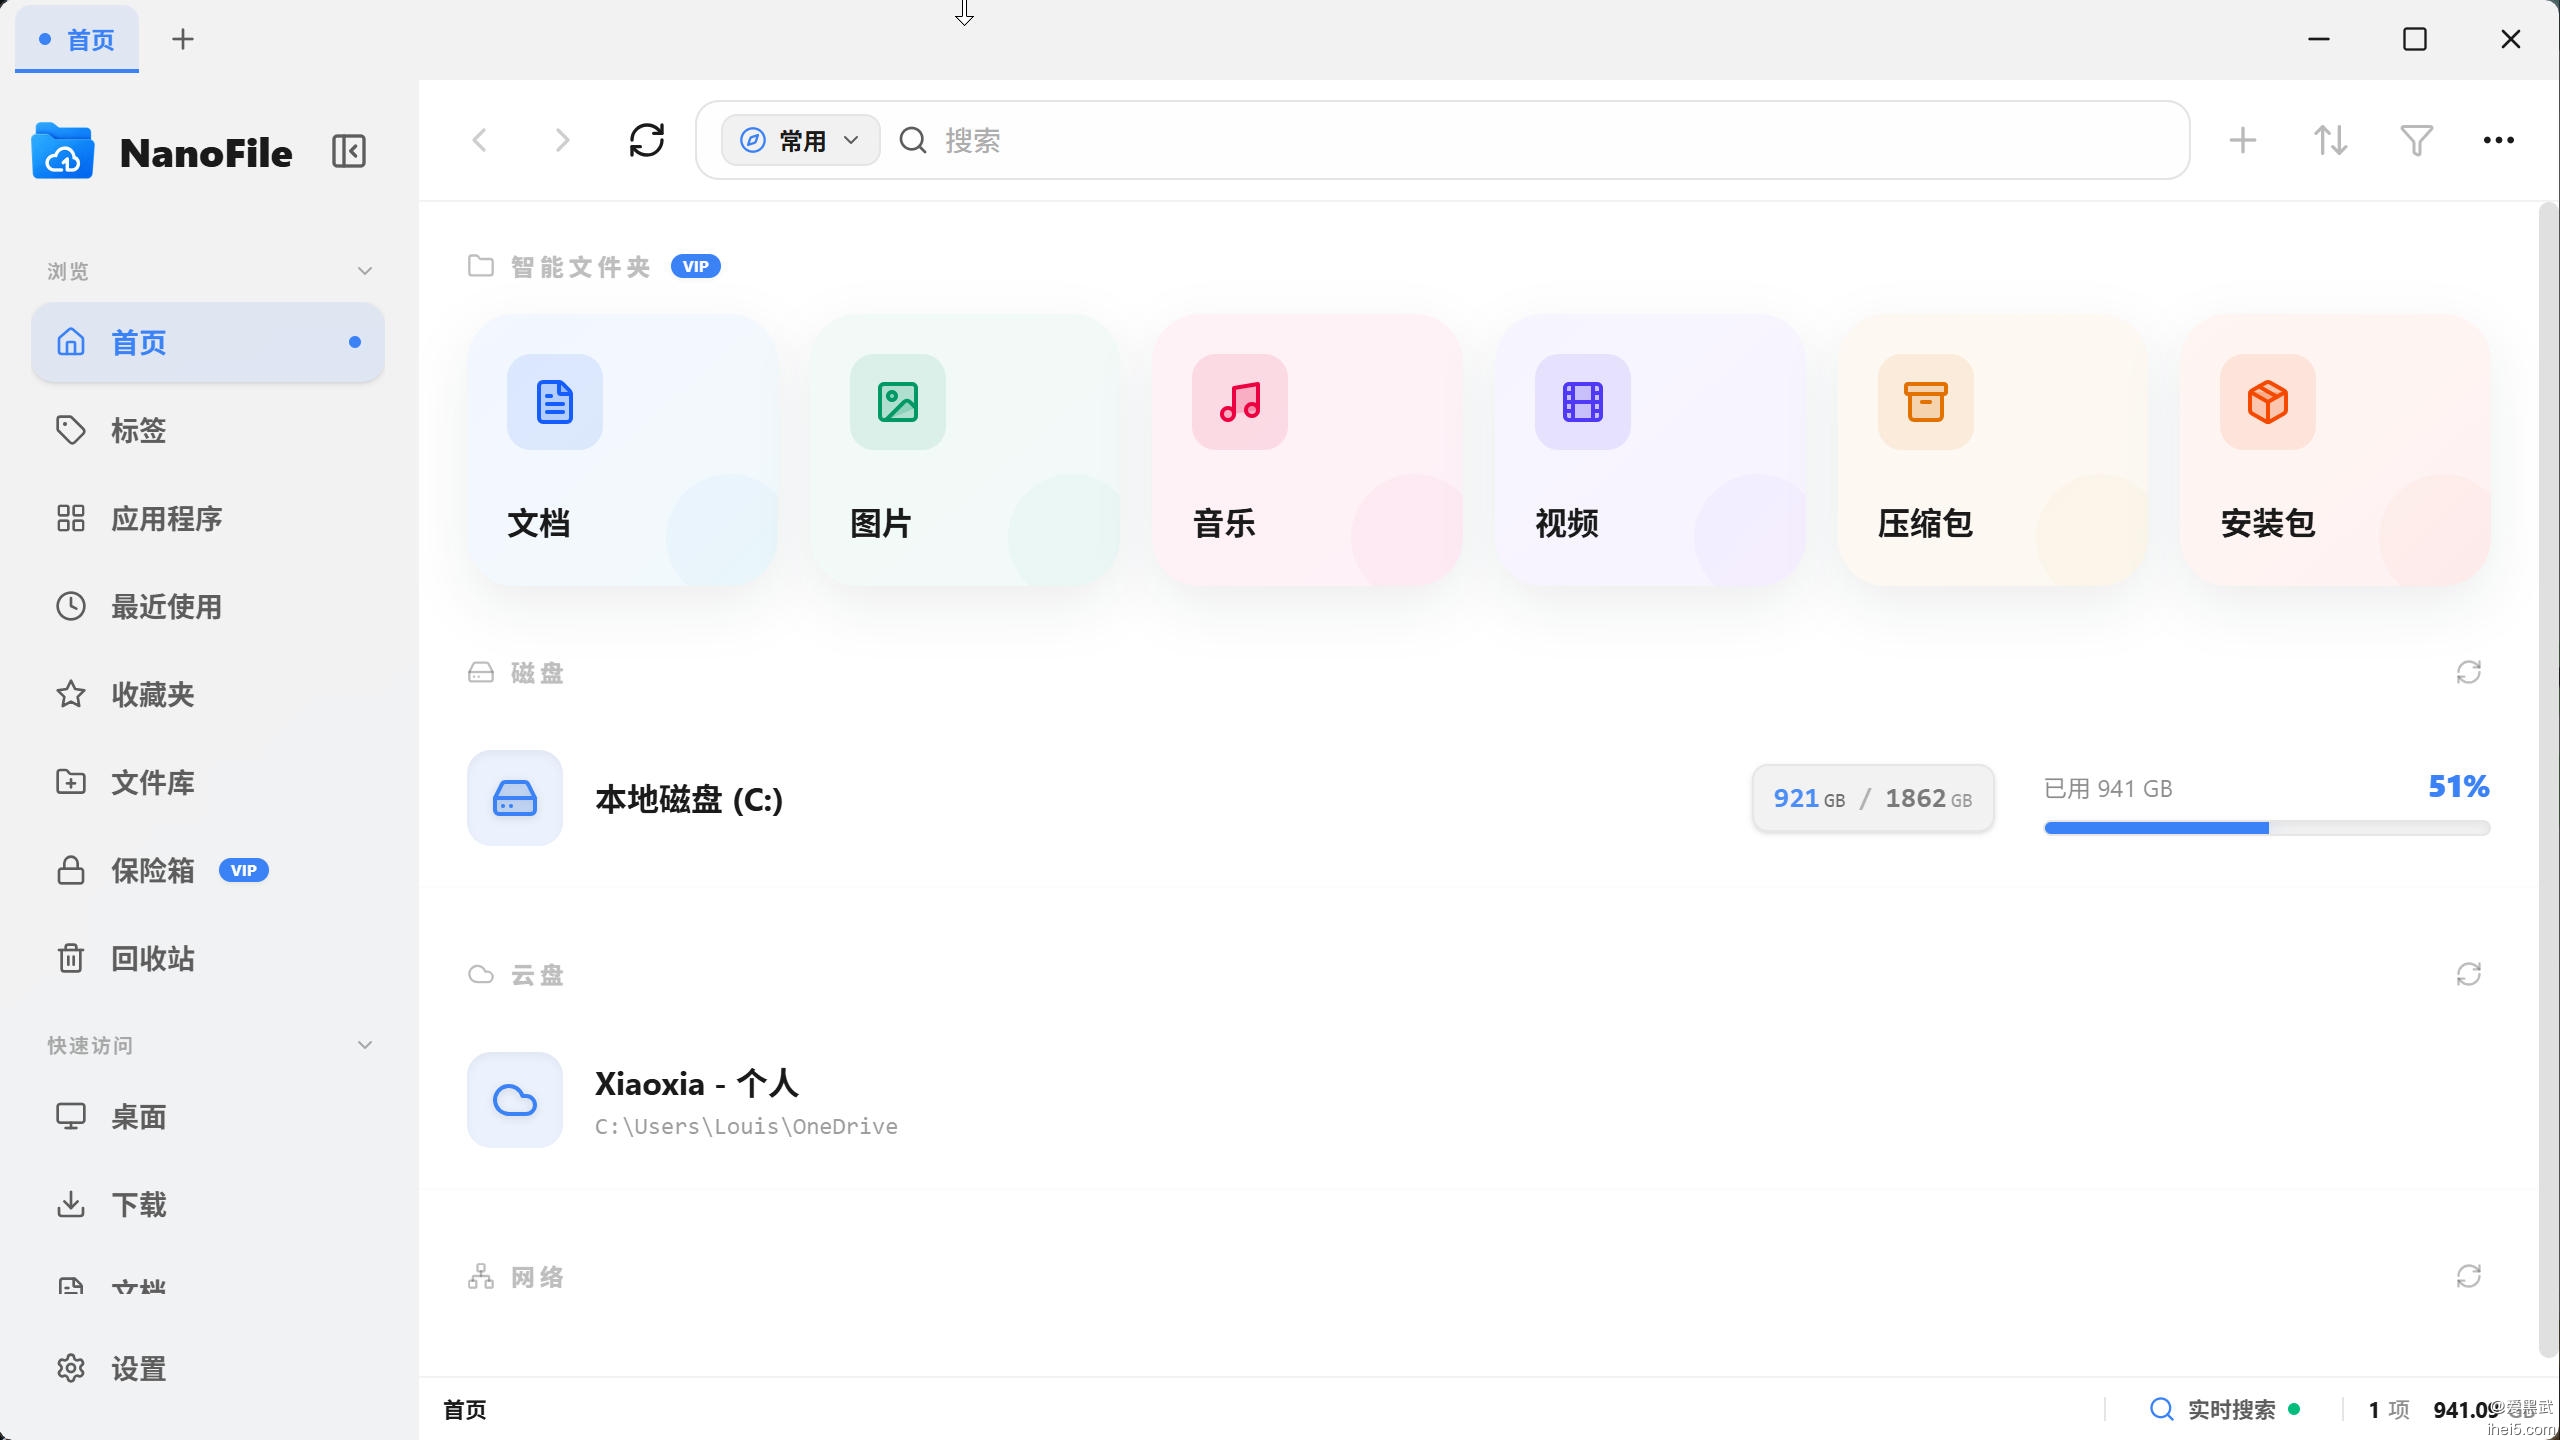Open the more options ellipsis menu
Image resolution: width=2560 pixels, height=1440 pixels.
click(2499, 140)
